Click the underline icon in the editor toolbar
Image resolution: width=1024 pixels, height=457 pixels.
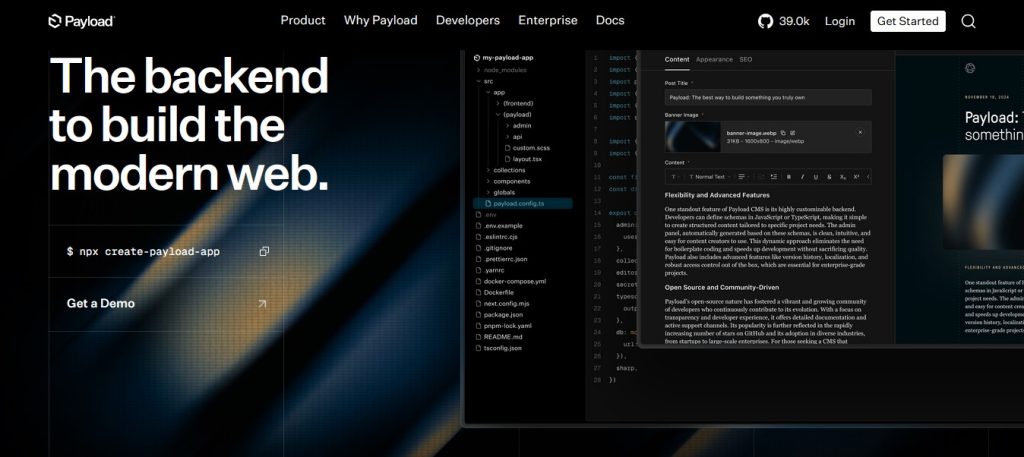click(816, 177)
